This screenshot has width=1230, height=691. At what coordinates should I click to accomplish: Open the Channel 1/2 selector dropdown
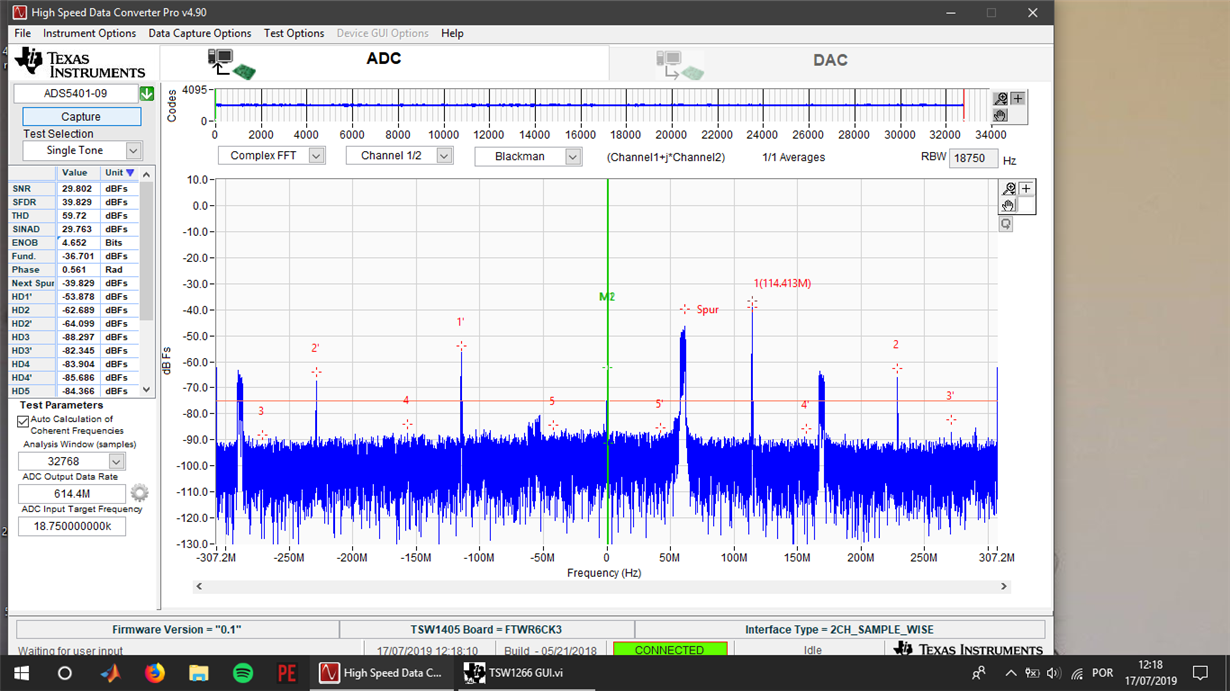(444, 156)
